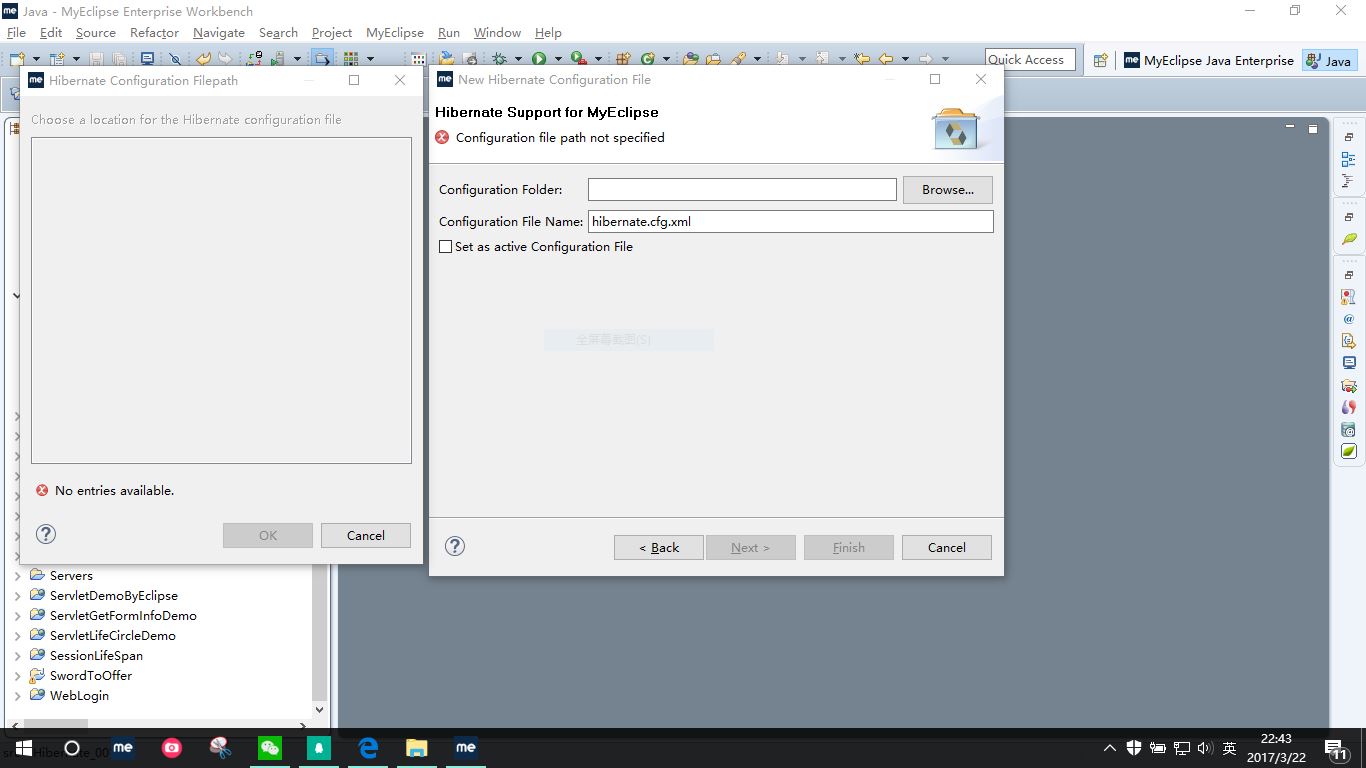Switch to MyEclipse Java Enterprise perspective
This screenshot has height=768, width=1366.
pyautogui.click(x=1208, y=60)
